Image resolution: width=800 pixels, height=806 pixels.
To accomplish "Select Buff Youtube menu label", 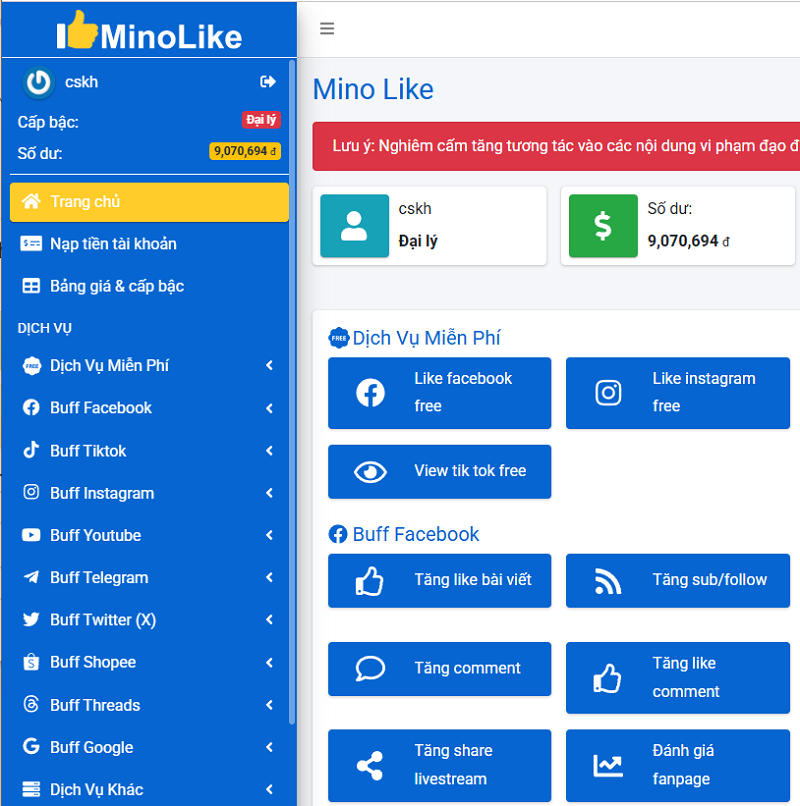I will click(96, 535).
